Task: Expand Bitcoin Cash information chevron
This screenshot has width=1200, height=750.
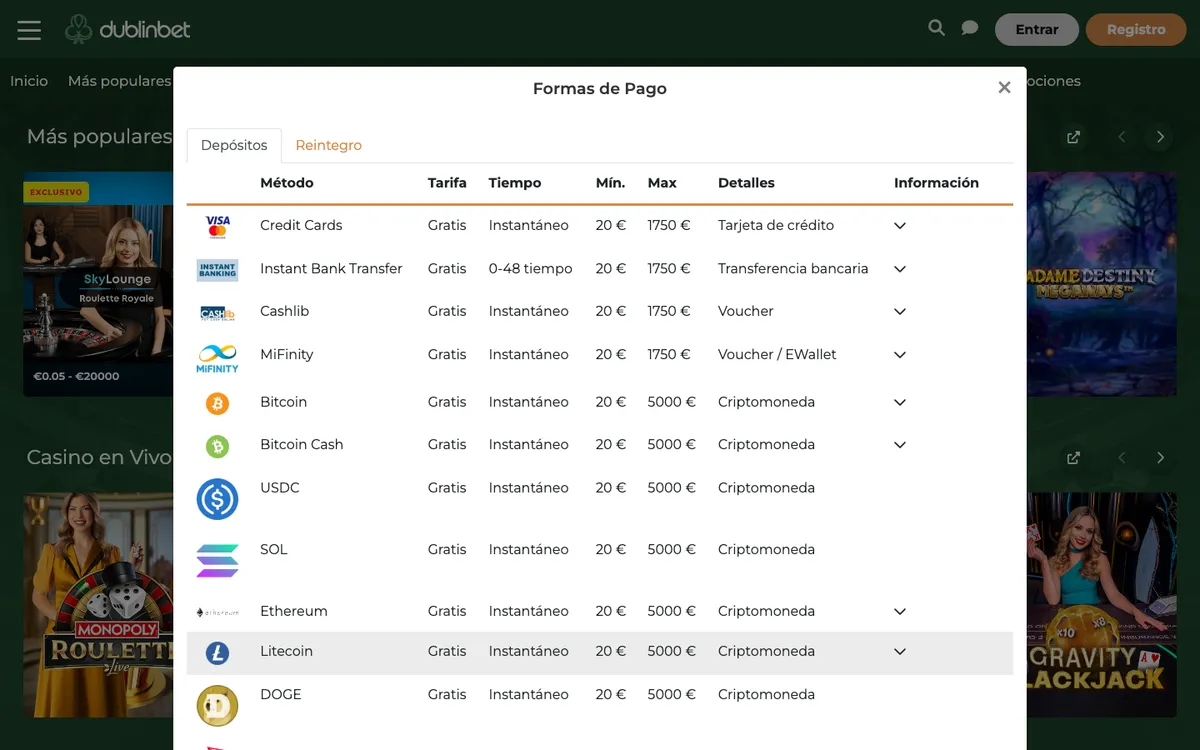Action: (900, 445)
